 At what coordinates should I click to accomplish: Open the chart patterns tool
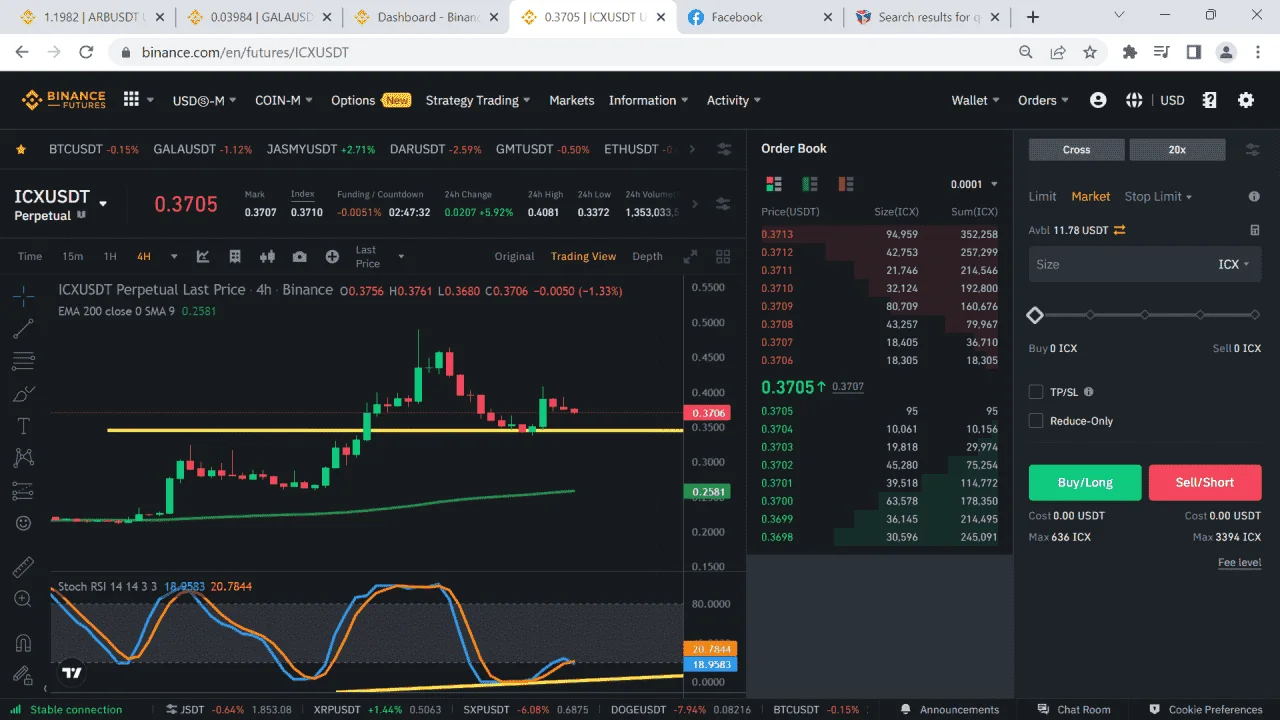[x=23, y=458]
